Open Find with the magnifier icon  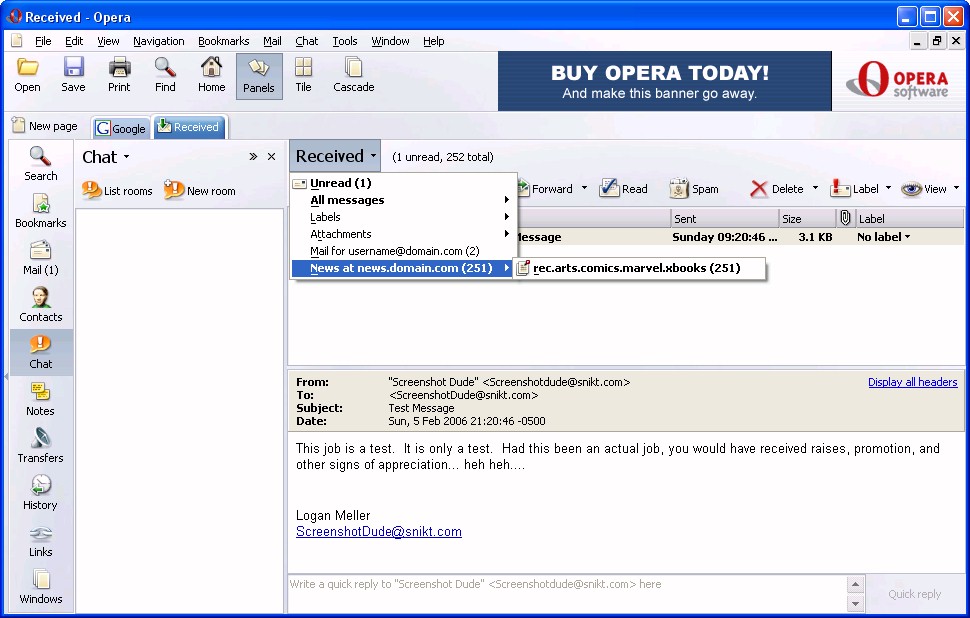coord(165,67)
